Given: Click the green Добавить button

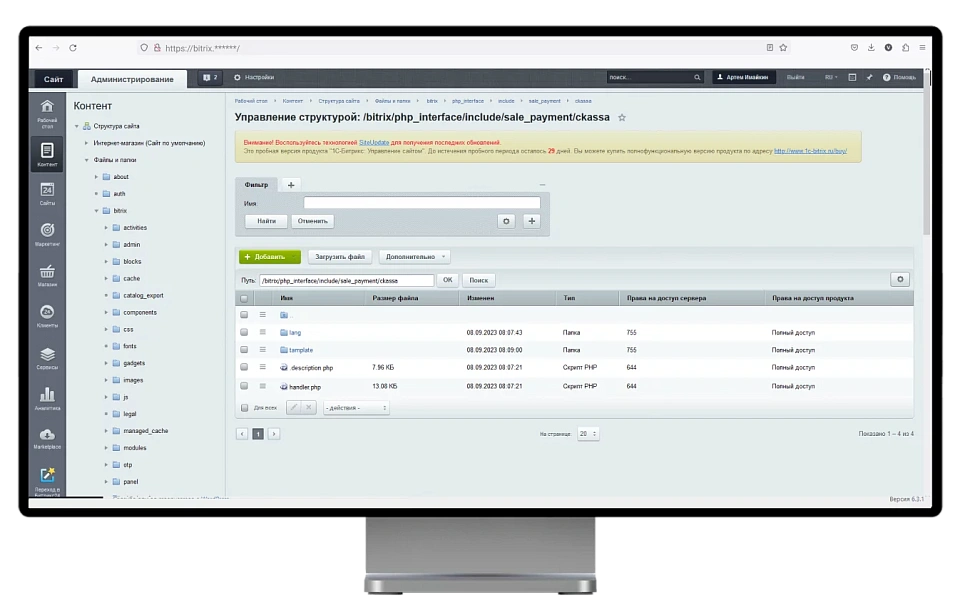Looking at the screenshot, I should pyautogui.click(x=269, y=257).
